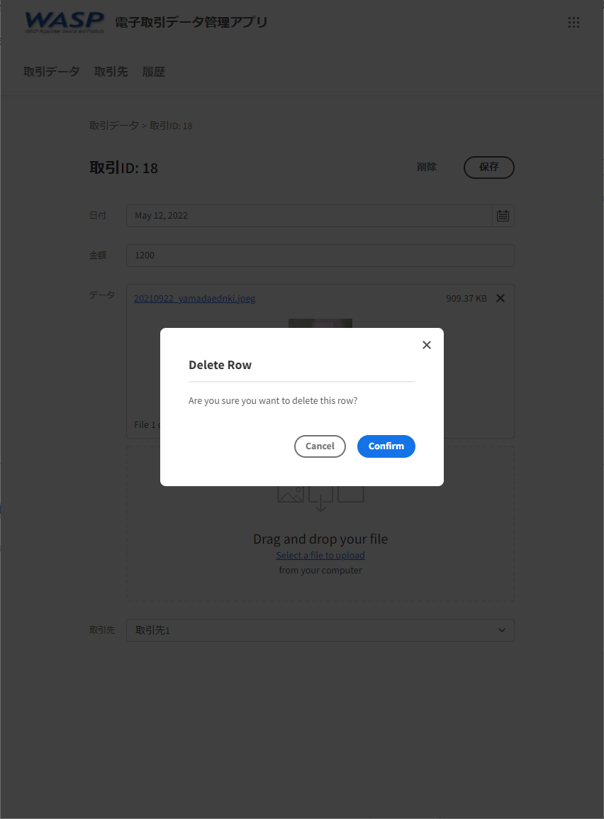
Task: Open the 取引先 tab
Action: click(111, 72)
